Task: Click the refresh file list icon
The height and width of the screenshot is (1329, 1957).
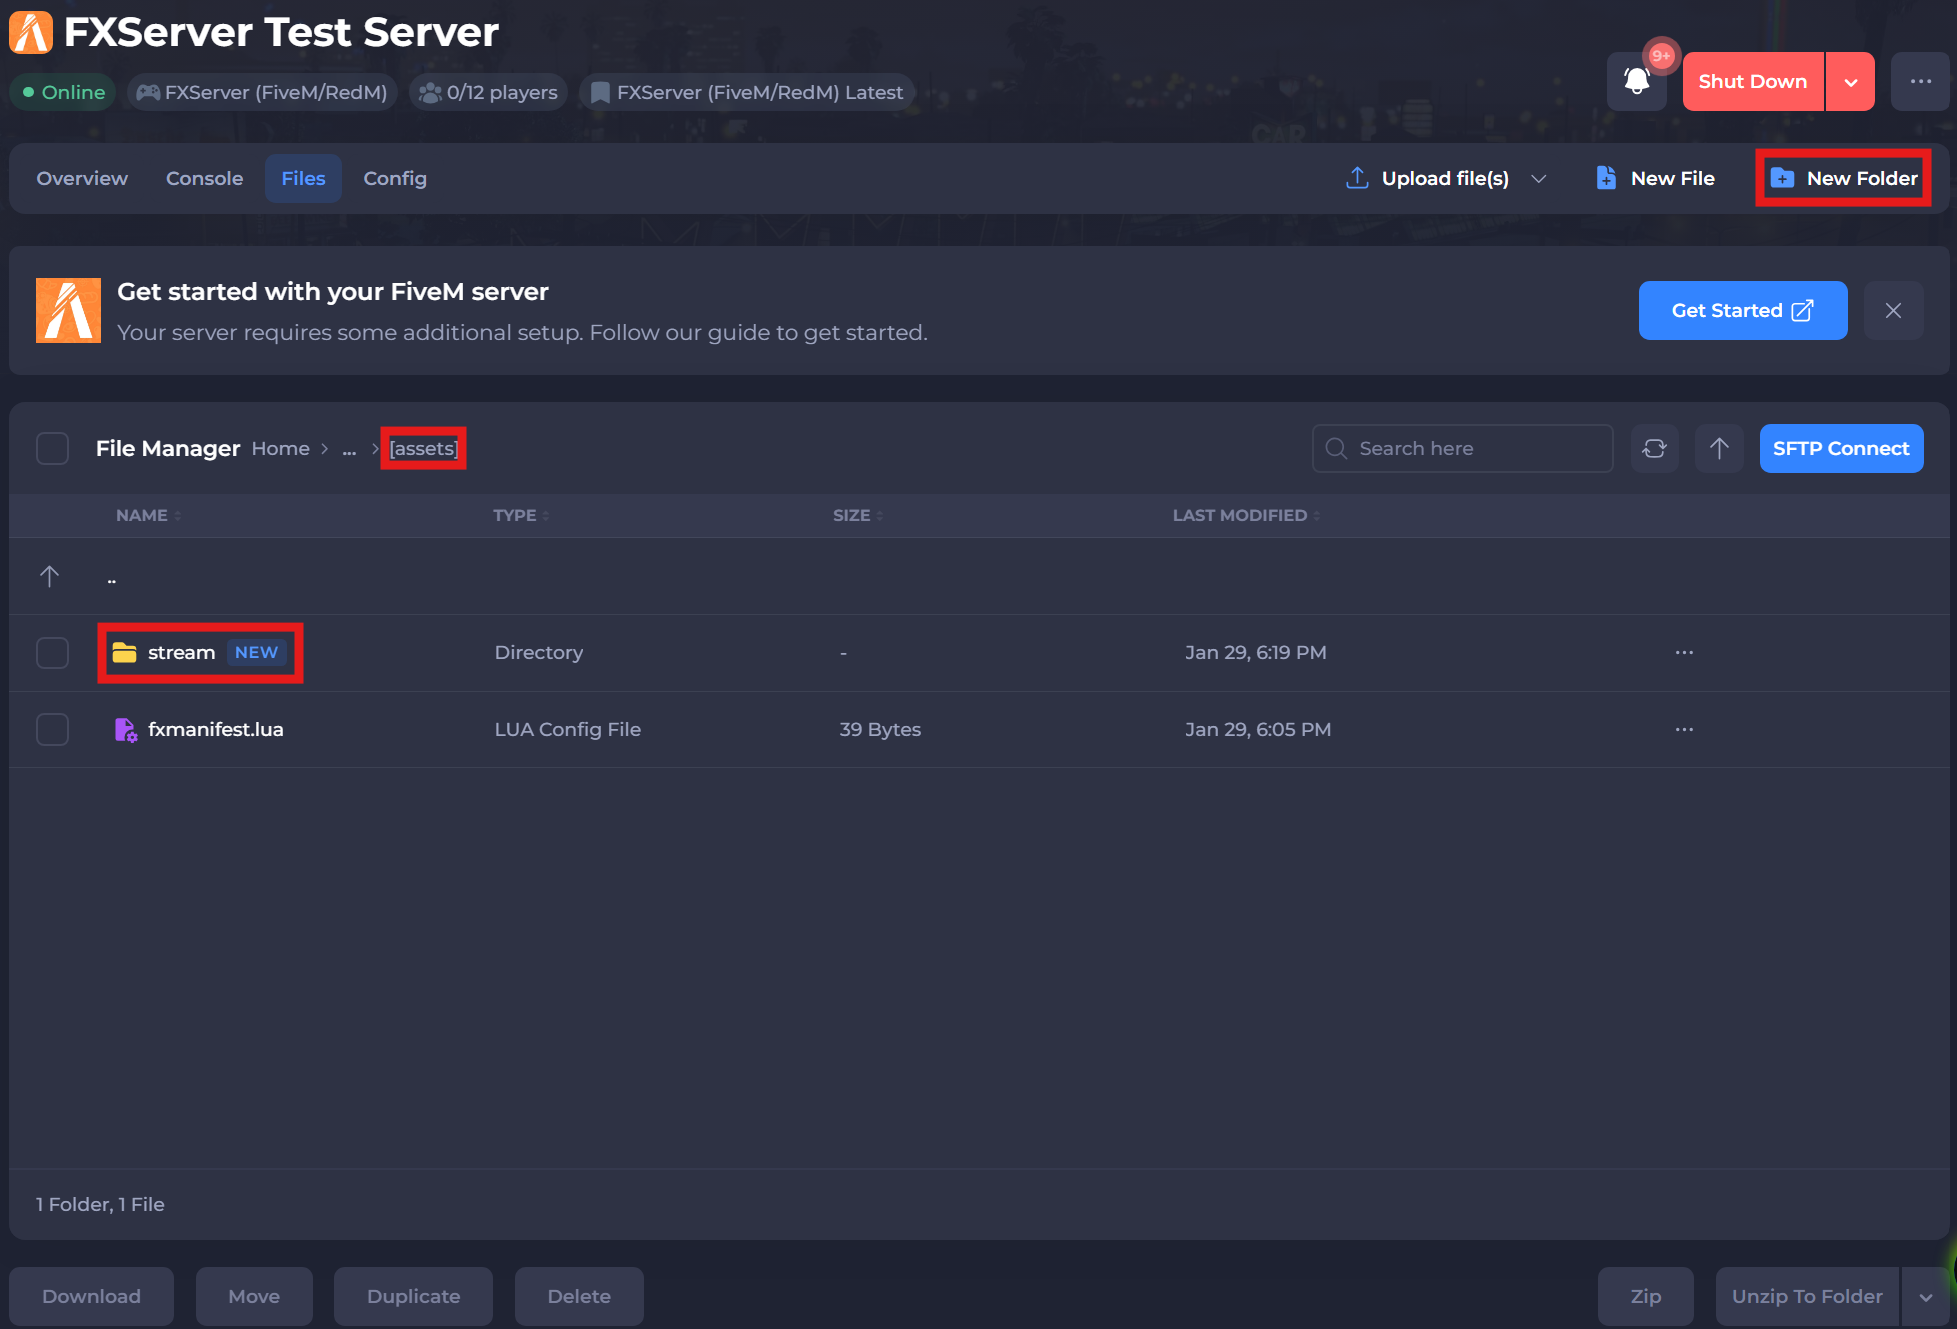Action: pos(1654,448)
